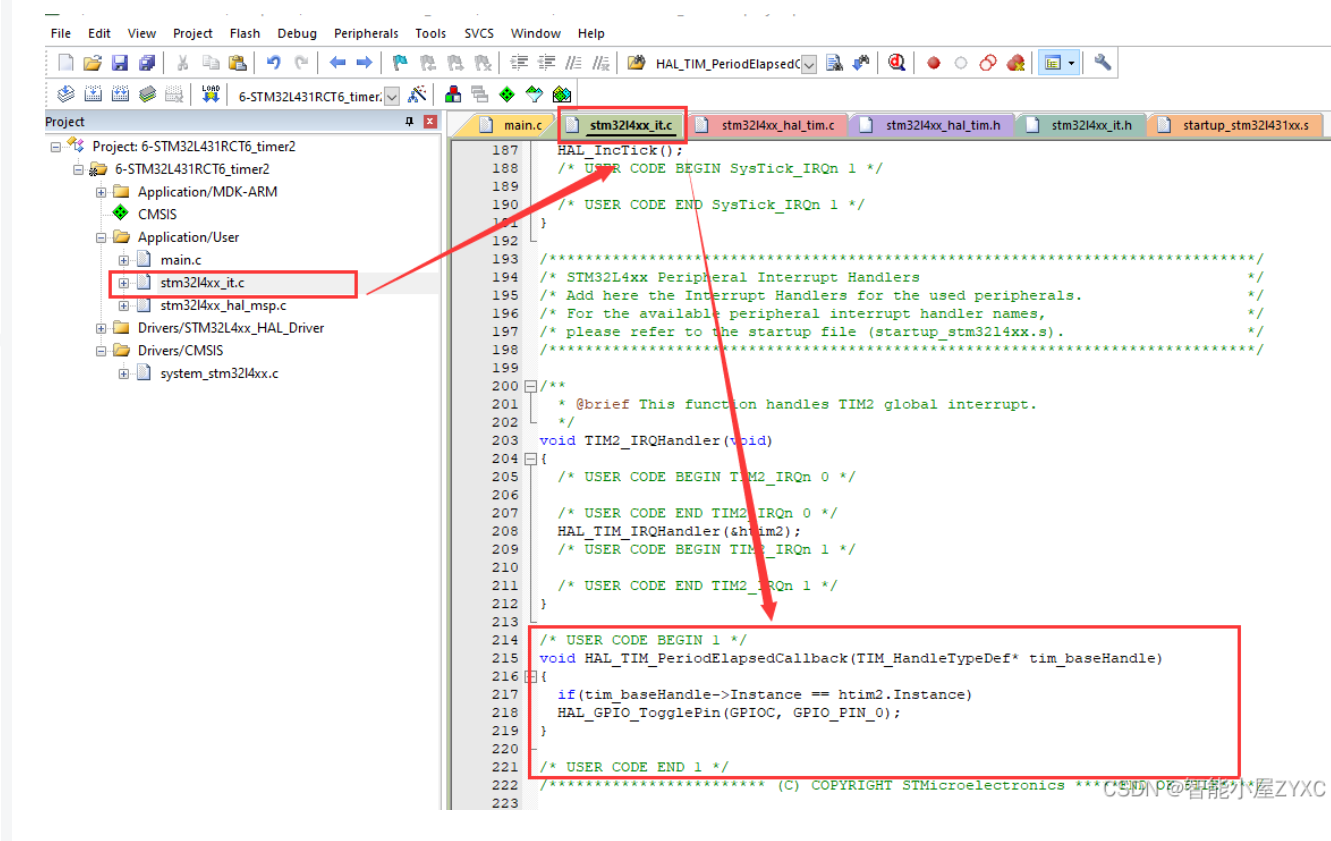Click the Translate file icon
The width and height of the screenshot is (1331, 841).
point(66,94)
